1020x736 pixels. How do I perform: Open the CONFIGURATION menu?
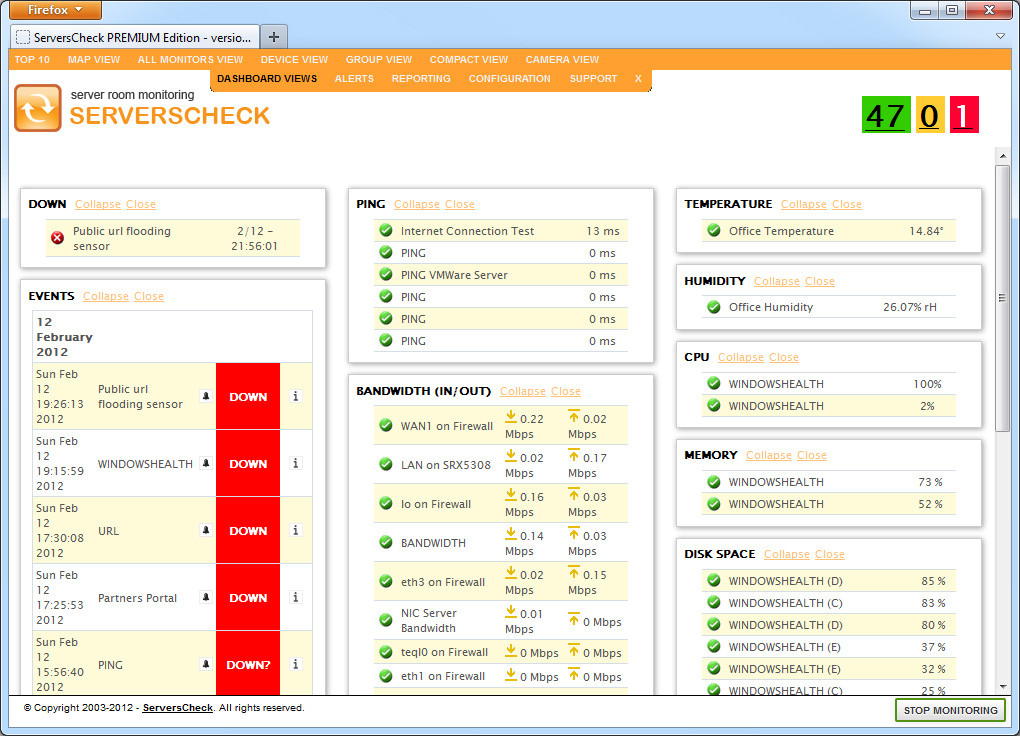(509, 79)
